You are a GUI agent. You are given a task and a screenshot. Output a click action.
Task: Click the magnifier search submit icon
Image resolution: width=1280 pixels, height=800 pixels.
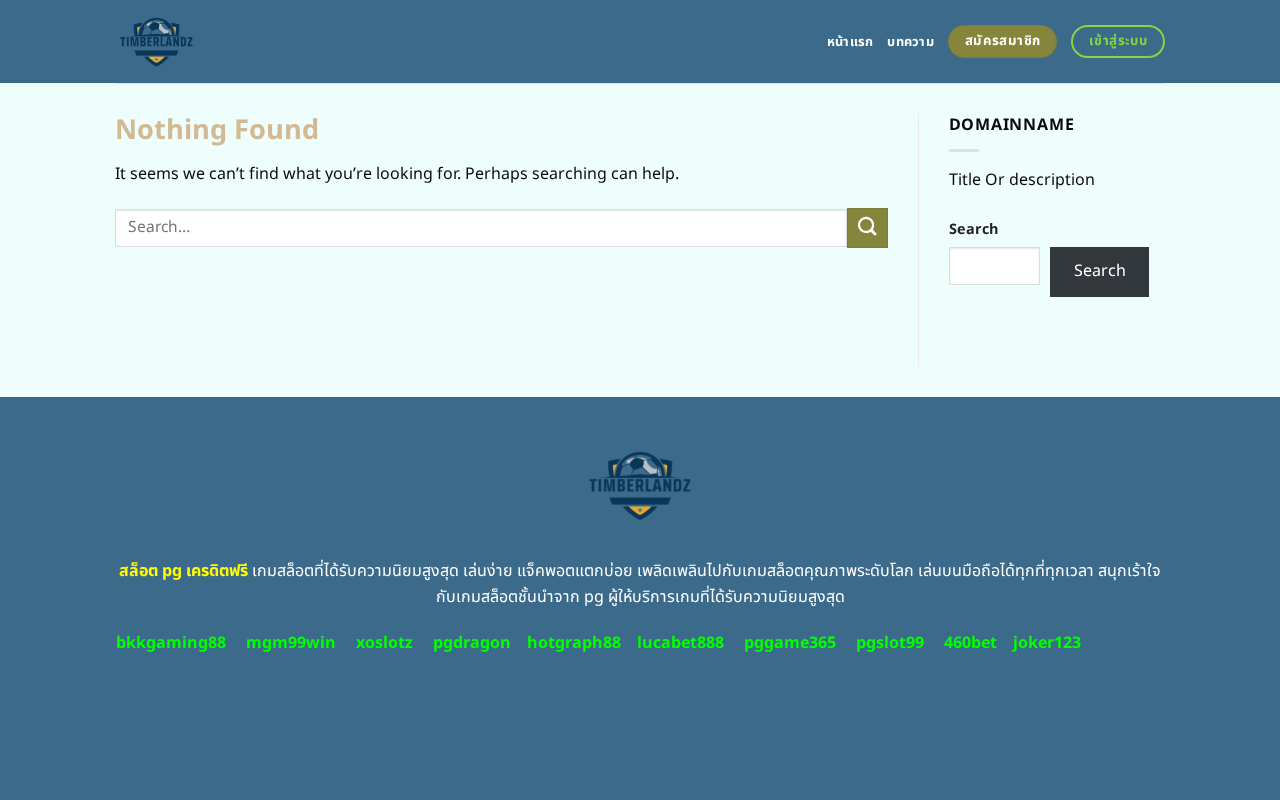coord(867,228)
